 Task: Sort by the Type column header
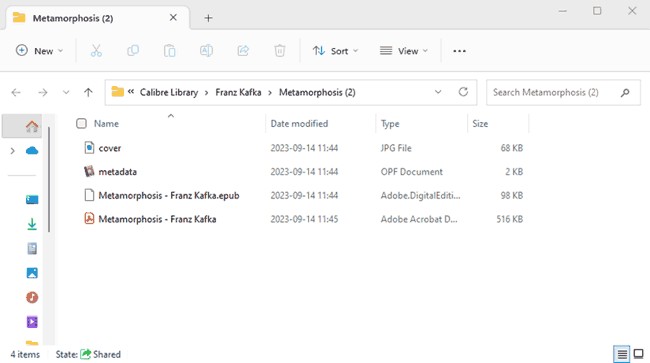pyautogui.click(x=390, y=123)
